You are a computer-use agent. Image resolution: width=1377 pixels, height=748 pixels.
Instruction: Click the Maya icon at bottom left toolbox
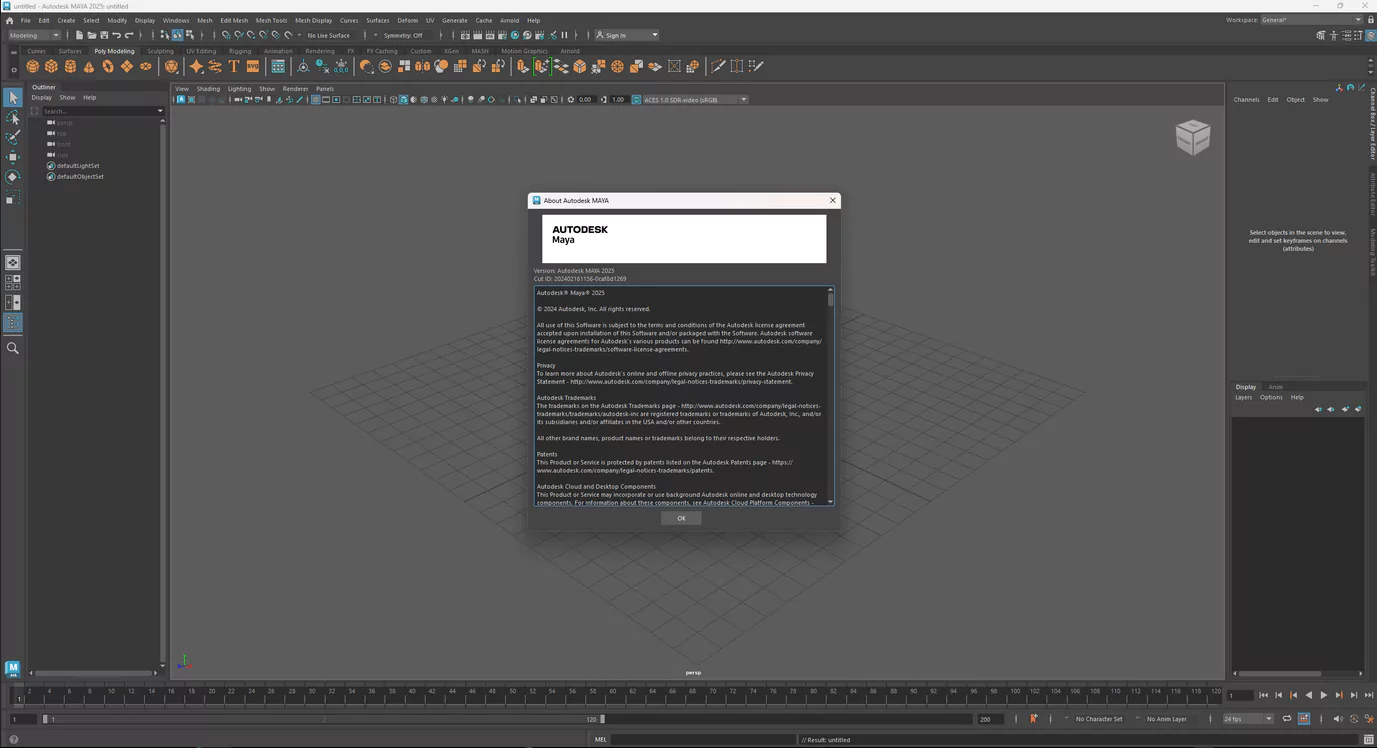[x=11, y=667]
